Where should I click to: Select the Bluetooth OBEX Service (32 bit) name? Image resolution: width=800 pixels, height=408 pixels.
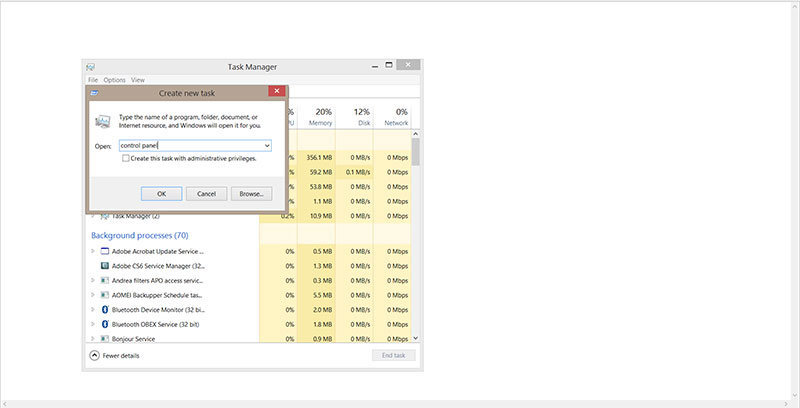155,324
